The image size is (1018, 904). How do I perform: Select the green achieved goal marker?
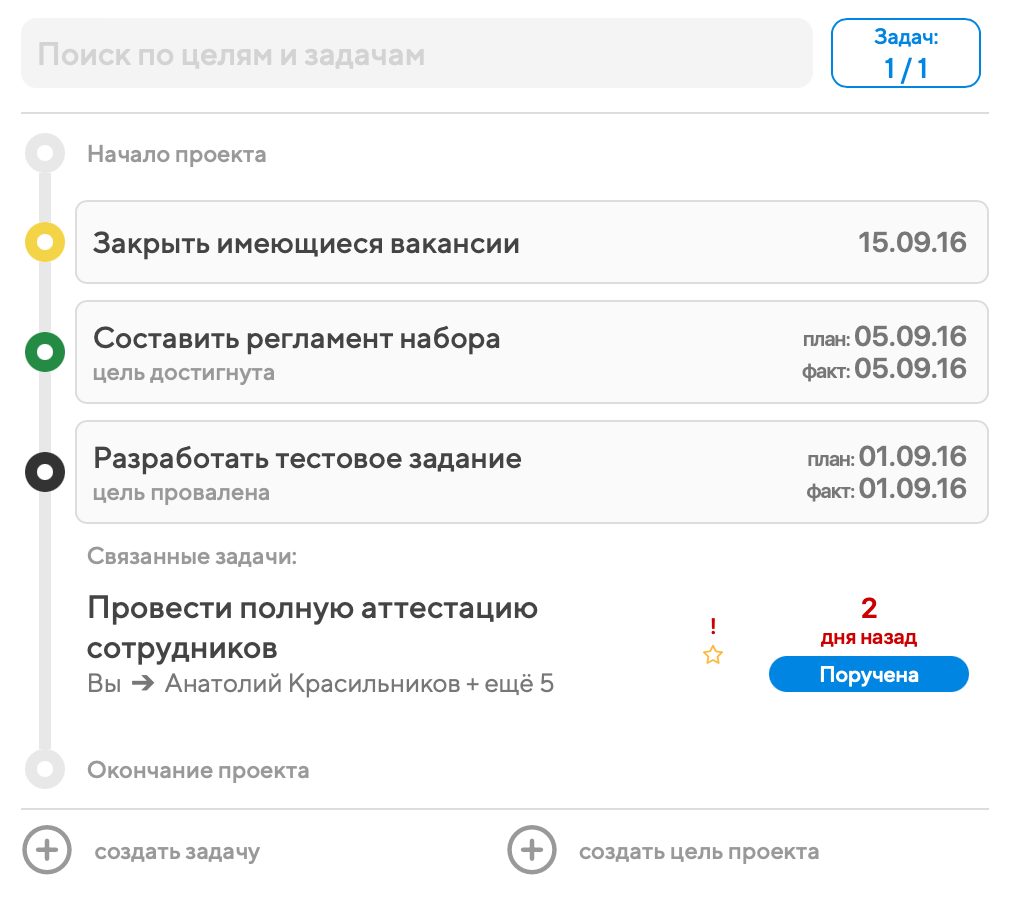[x=45, y=352]
